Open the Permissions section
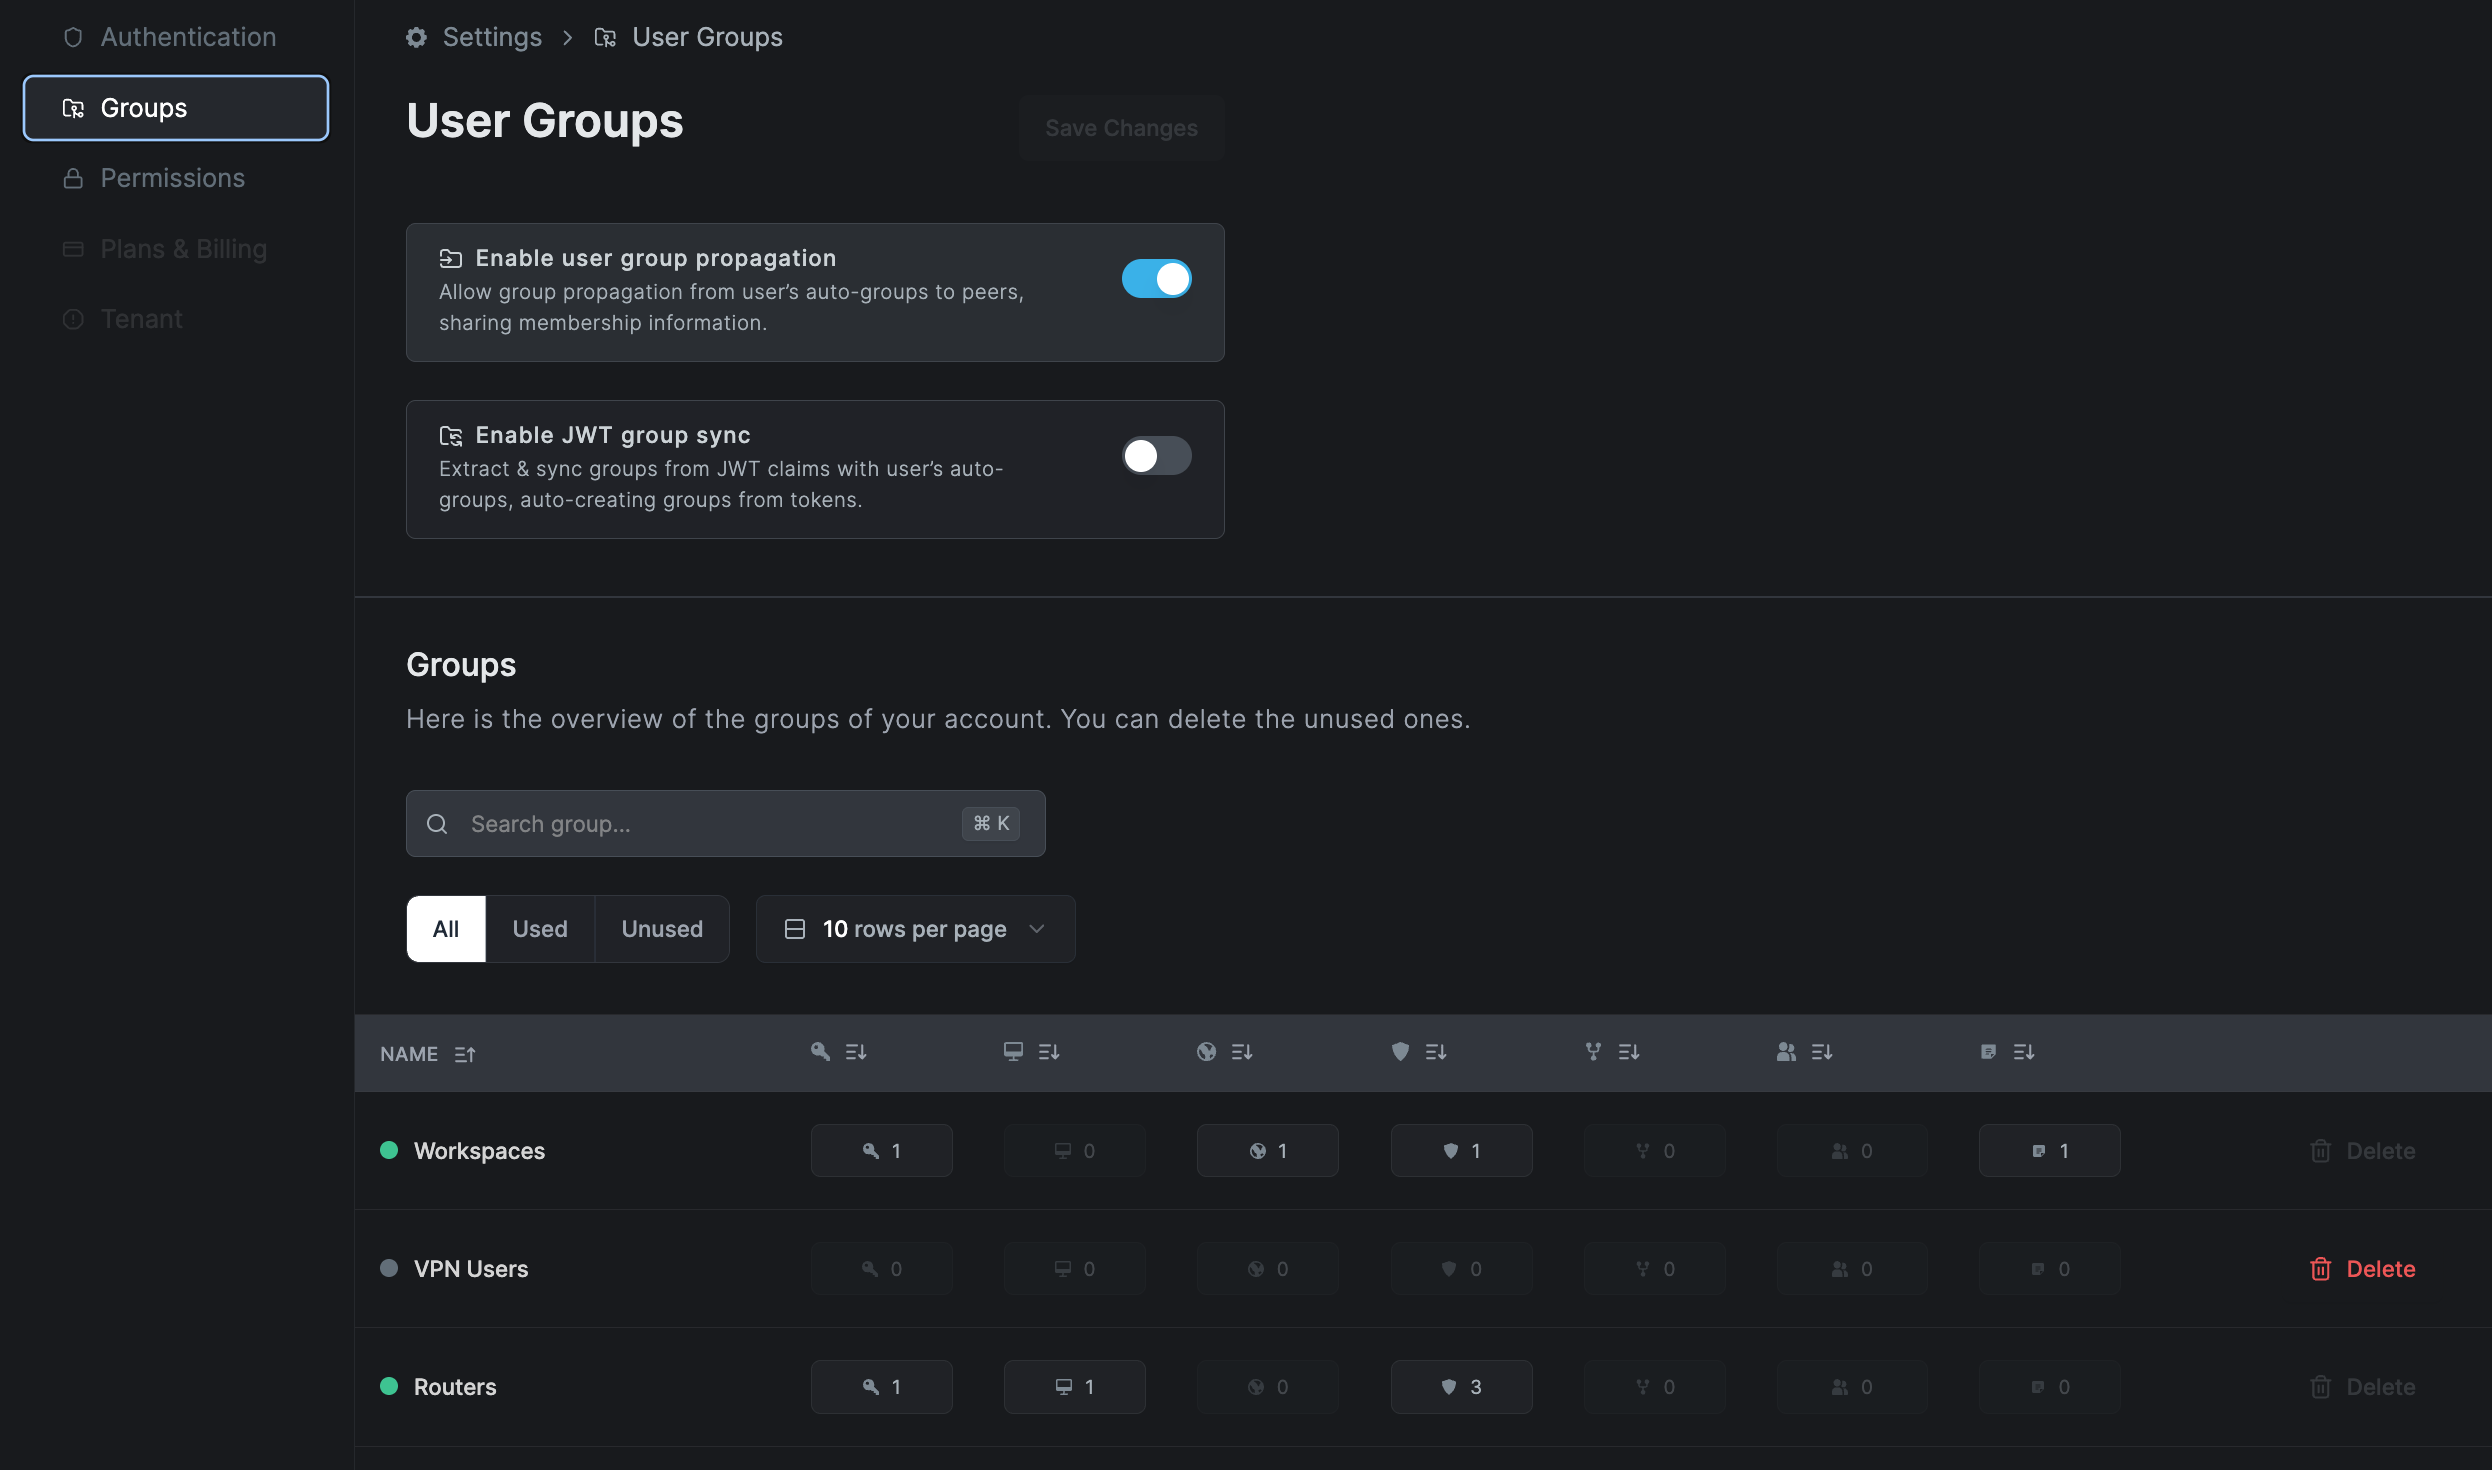2492x1470 pixels. 172,178
